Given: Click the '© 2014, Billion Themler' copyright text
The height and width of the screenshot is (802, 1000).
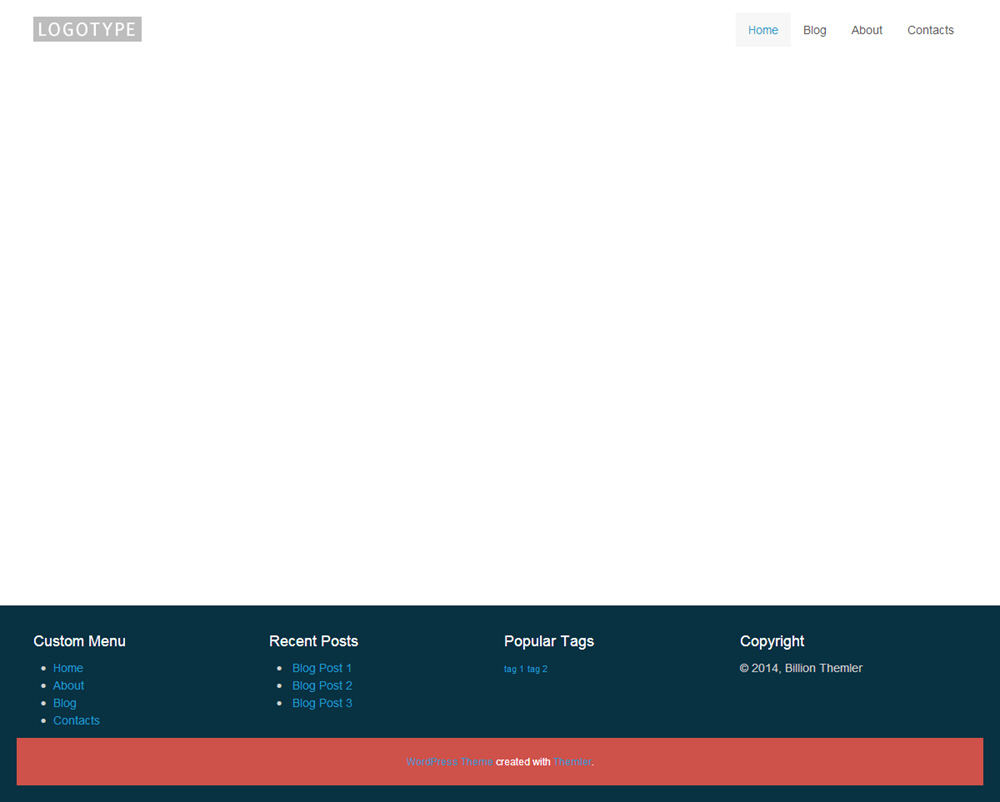Looking at the screenshot, I should (801, 668).
